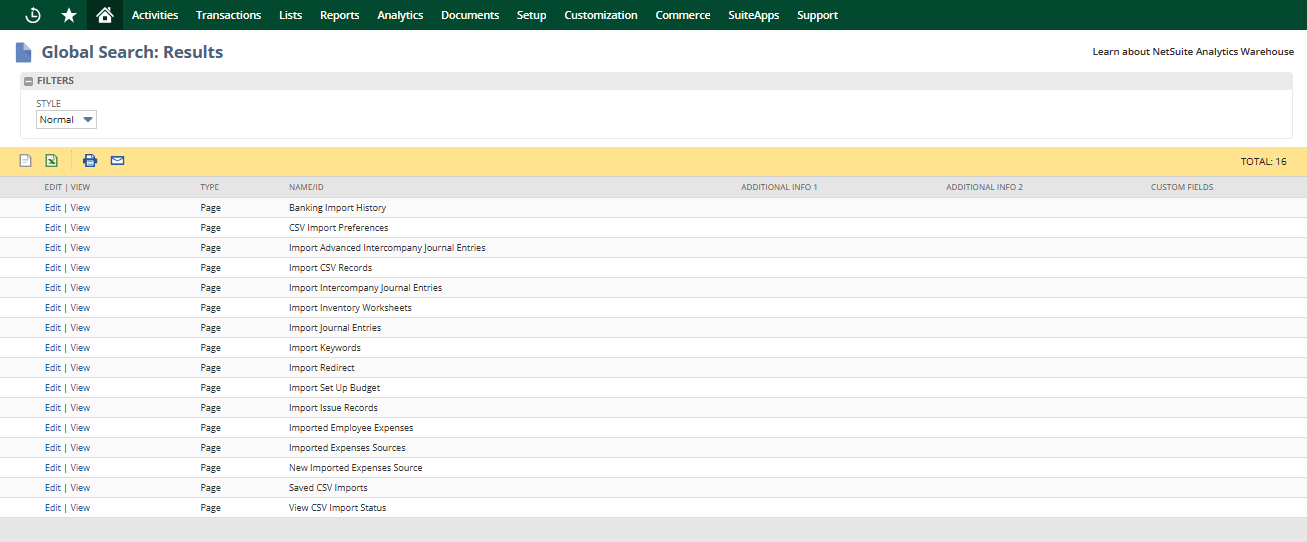Export results to Excel icon
Screen dimensions: 1307x542
coord(52,161)
